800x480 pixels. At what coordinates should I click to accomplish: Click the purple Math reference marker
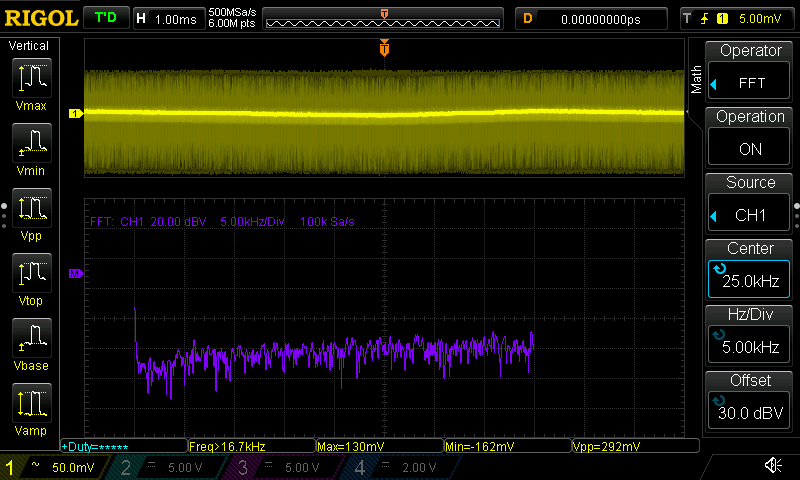tap(76, 274)
